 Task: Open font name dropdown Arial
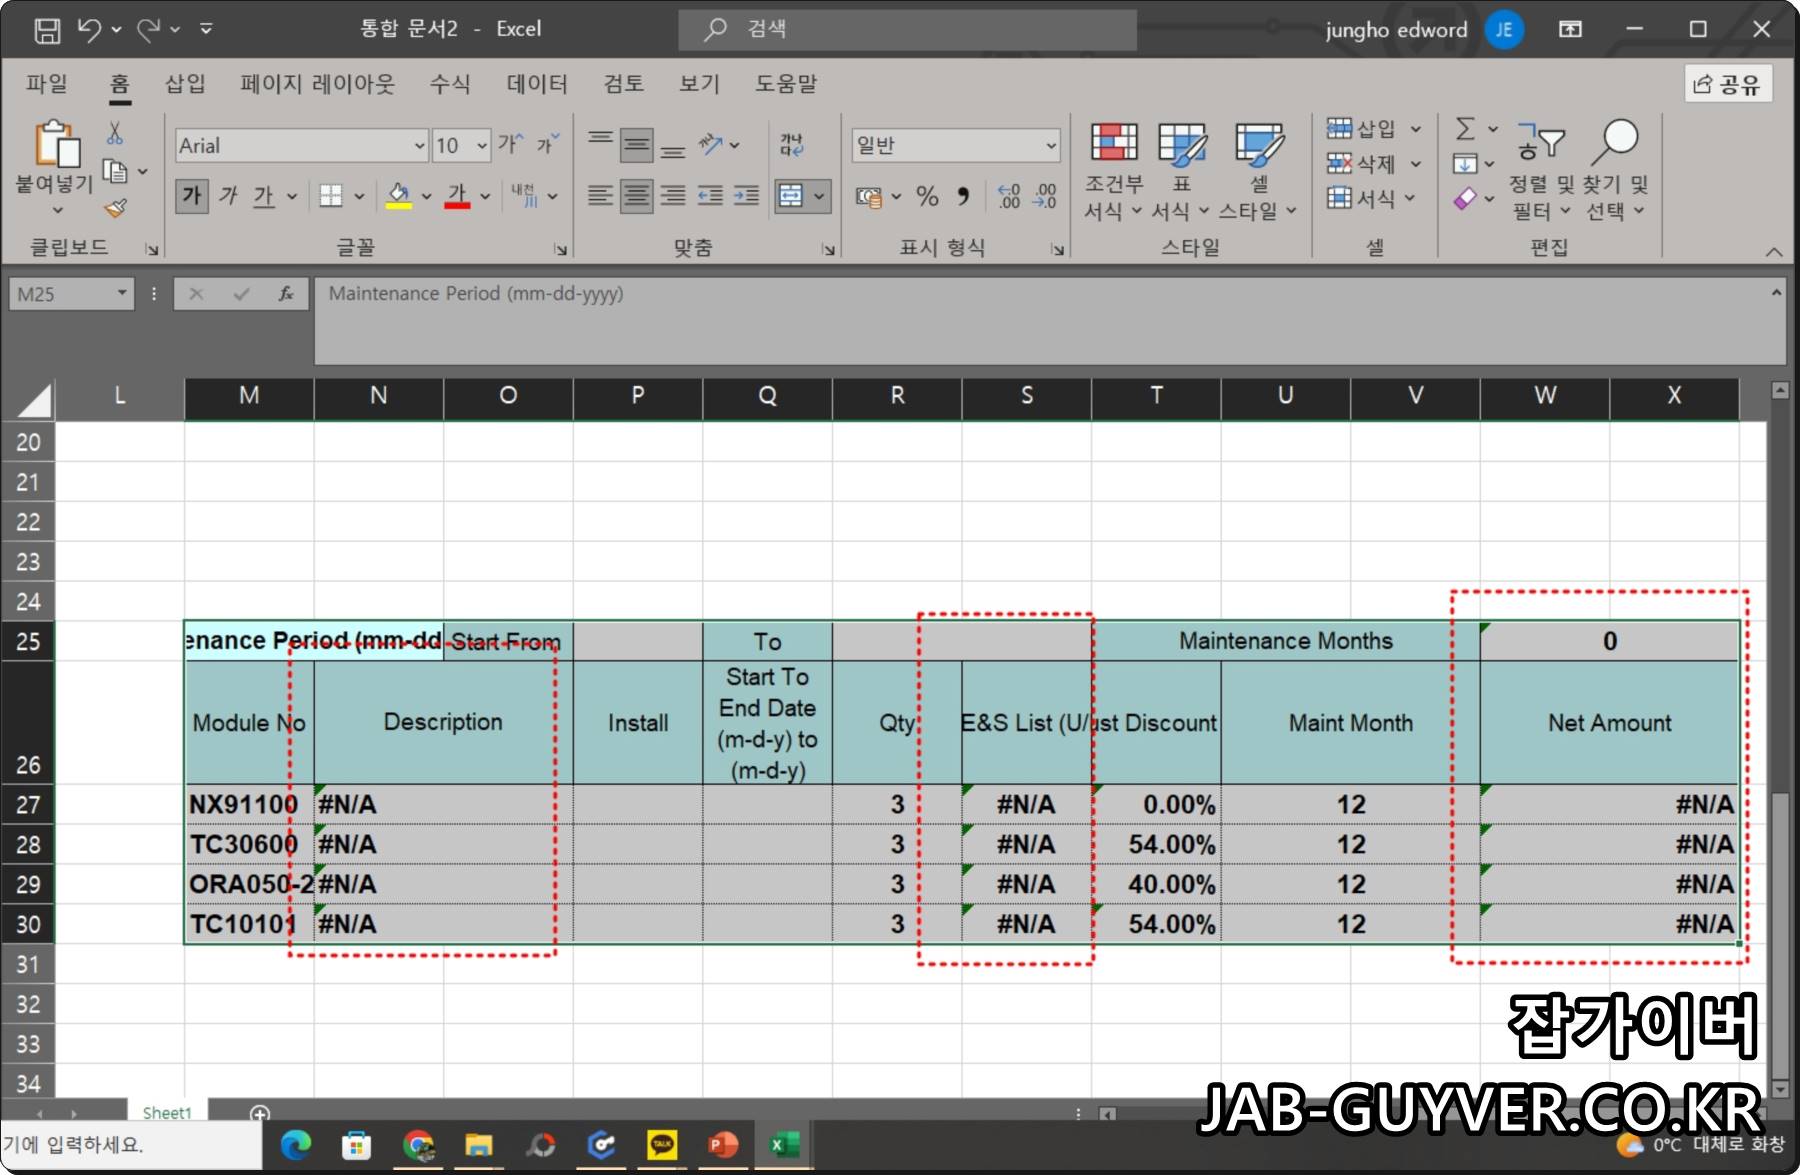point(419,146)
